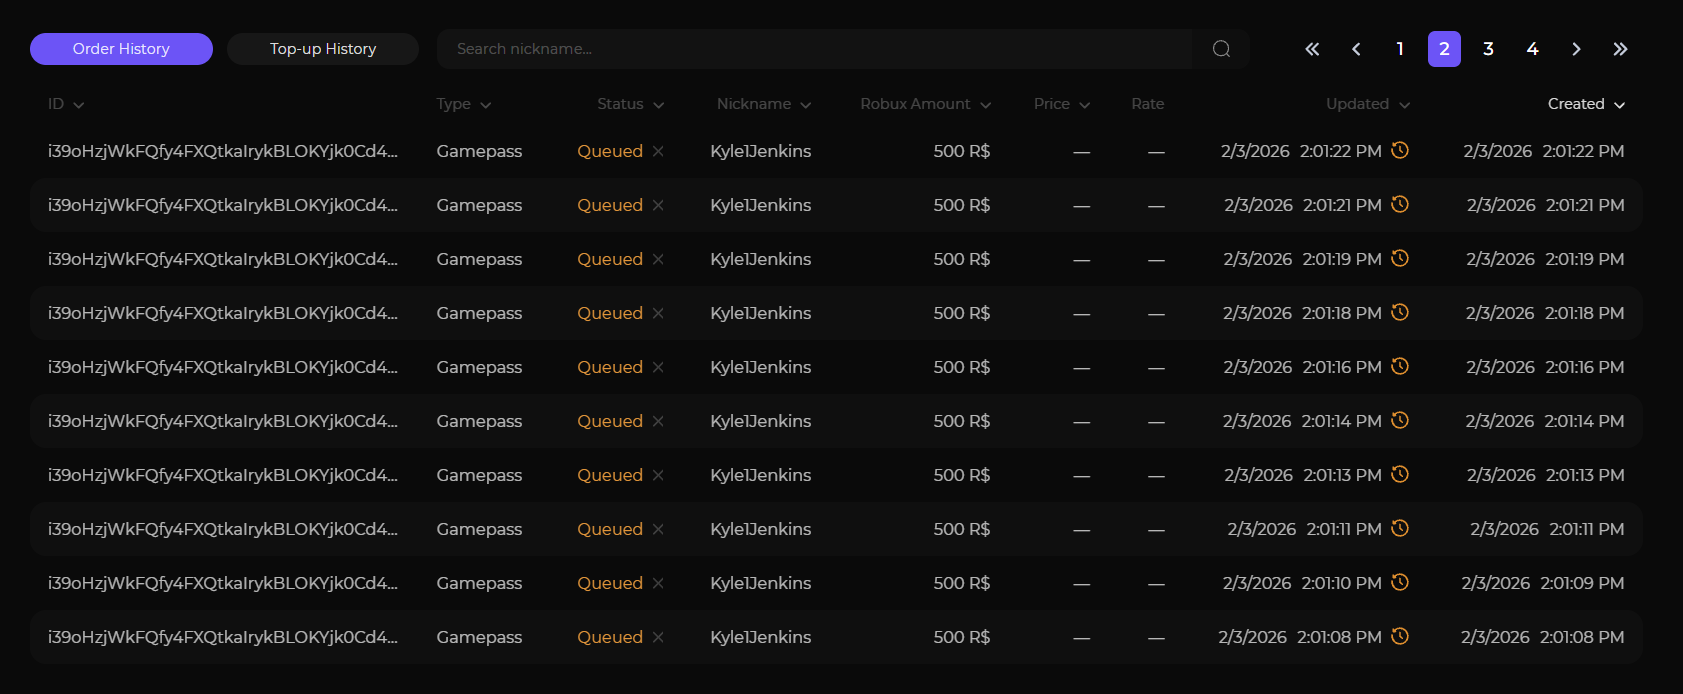Switch to Top-up History tab
The width and height of the screenshot is (1683, 694).
coord(323,49)
